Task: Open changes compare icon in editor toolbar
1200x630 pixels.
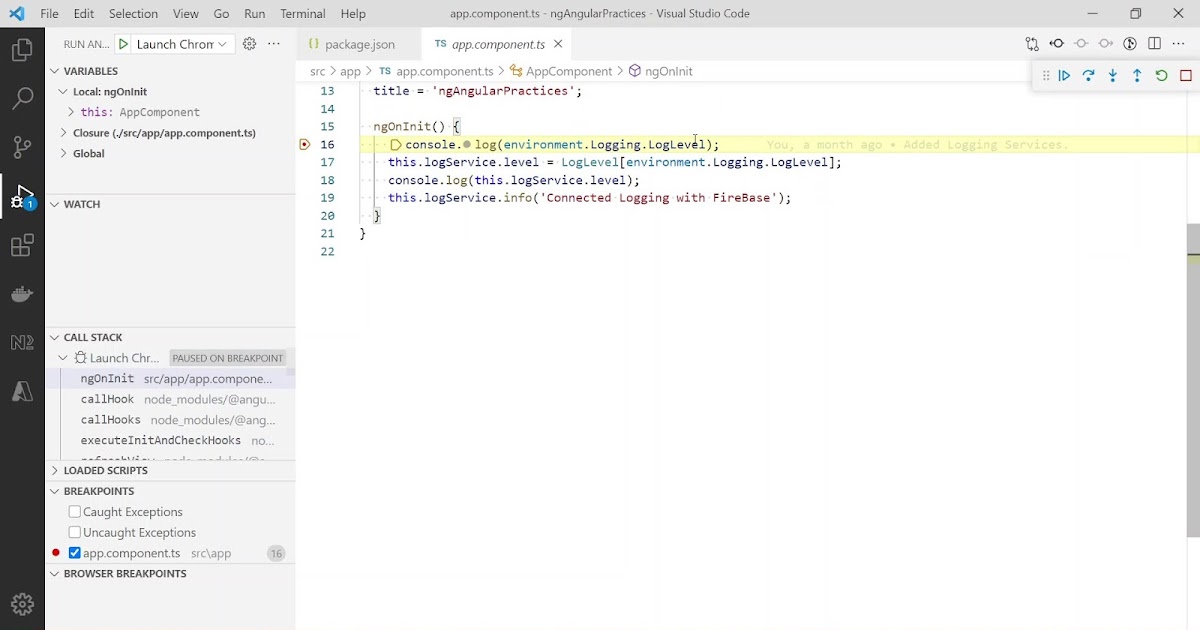Action: point(1032,44)
